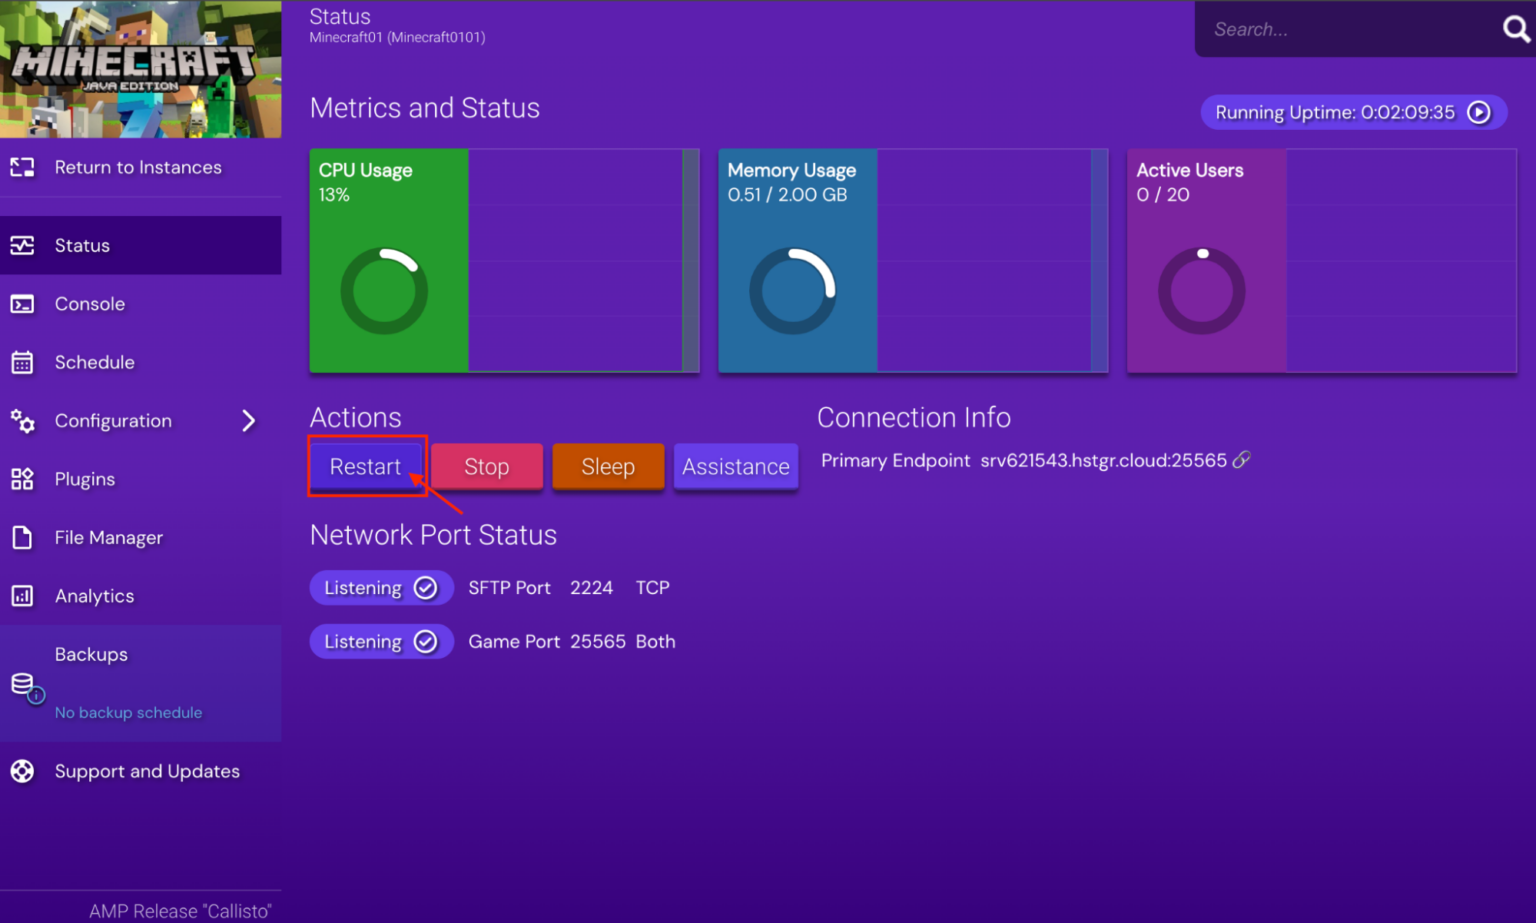Open Support and Updates lifebuoy icon
Viewport: 1536px width, 923px height.
tap(22, 771)
